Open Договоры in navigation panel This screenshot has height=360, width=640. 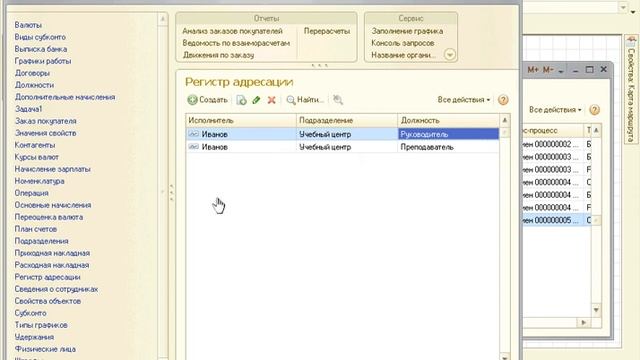coord(32,73)
